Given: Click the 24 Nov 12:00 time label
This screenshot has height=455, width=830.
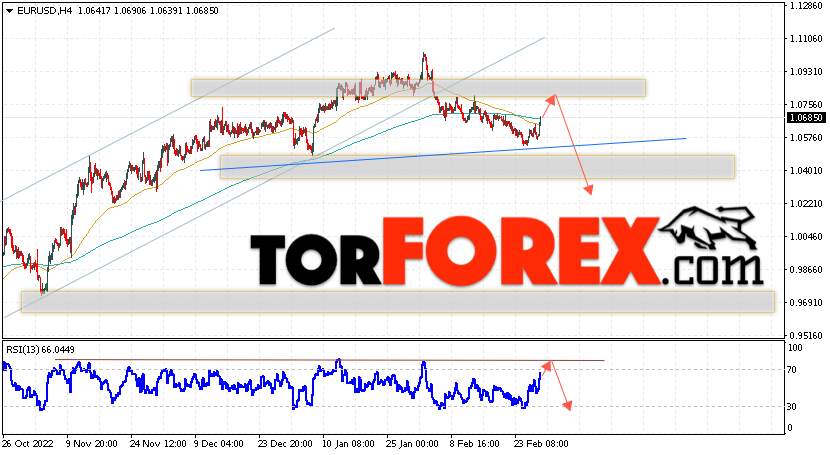Looking at the screenshot, I should tap(158, 443).
